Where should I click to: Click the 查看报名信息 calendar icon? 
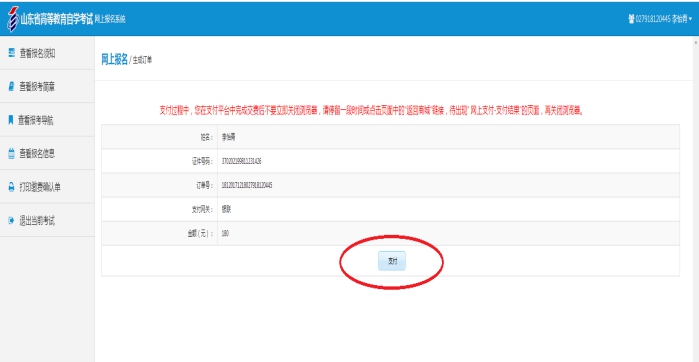click(12, 154)
